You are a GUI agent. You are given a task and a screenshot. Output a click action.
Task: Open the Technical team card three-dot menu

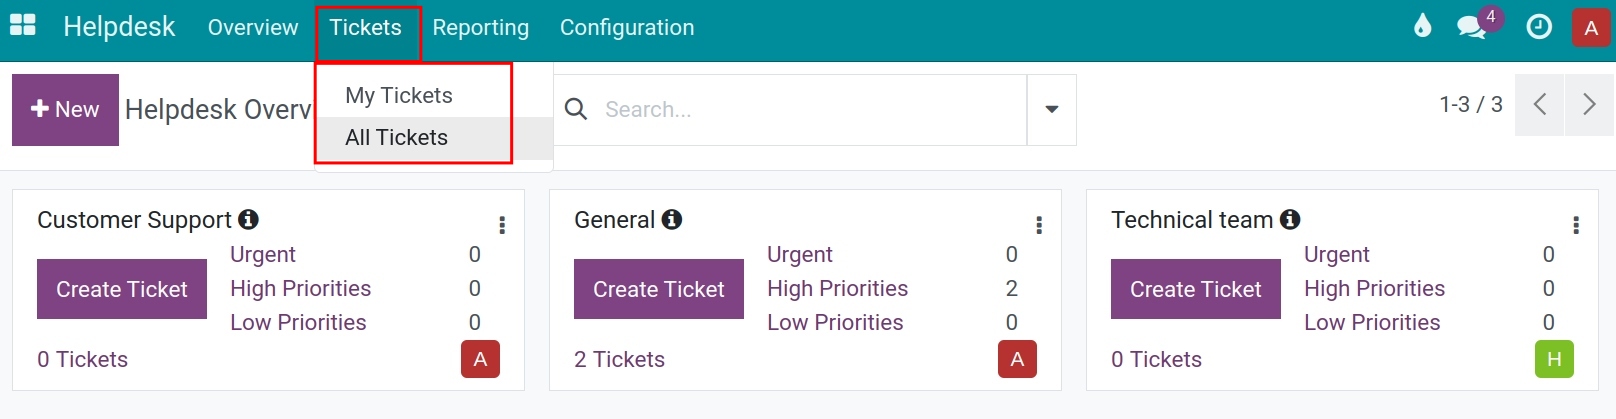[1576, 225]
